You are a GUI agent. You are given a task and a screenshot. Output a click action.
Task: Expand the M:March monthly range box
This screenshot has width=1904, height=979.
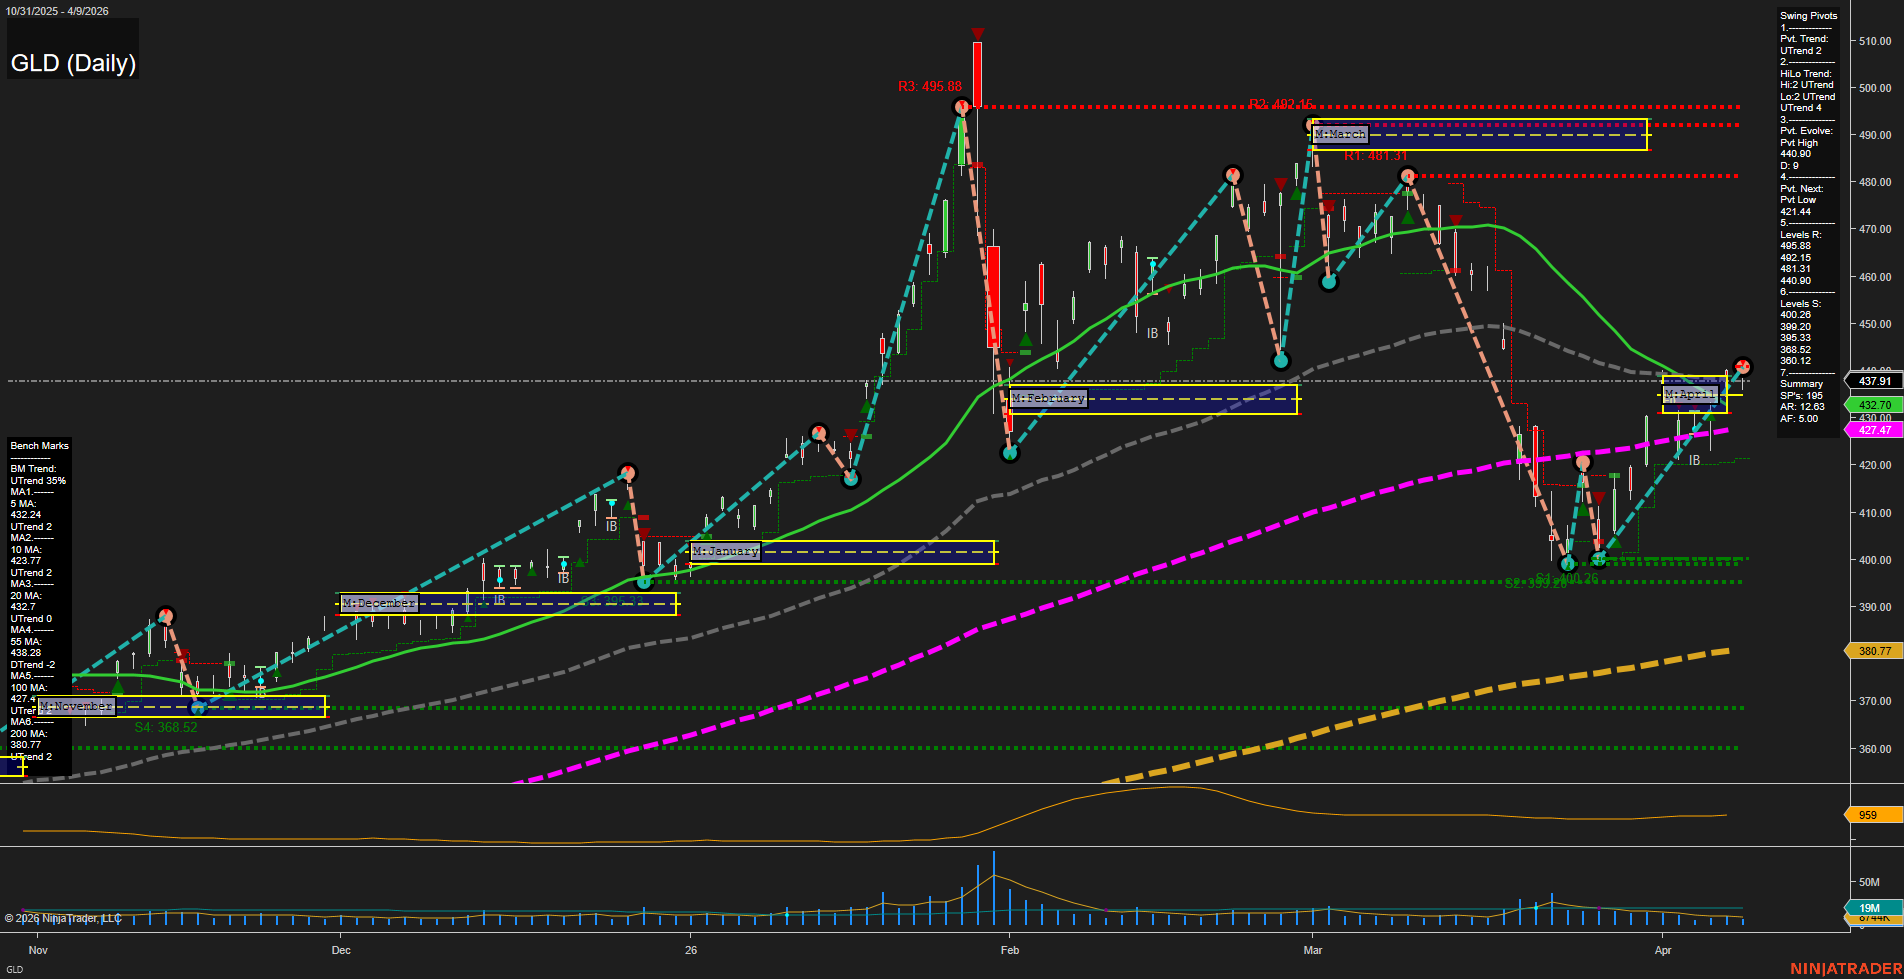(1341, 133)
